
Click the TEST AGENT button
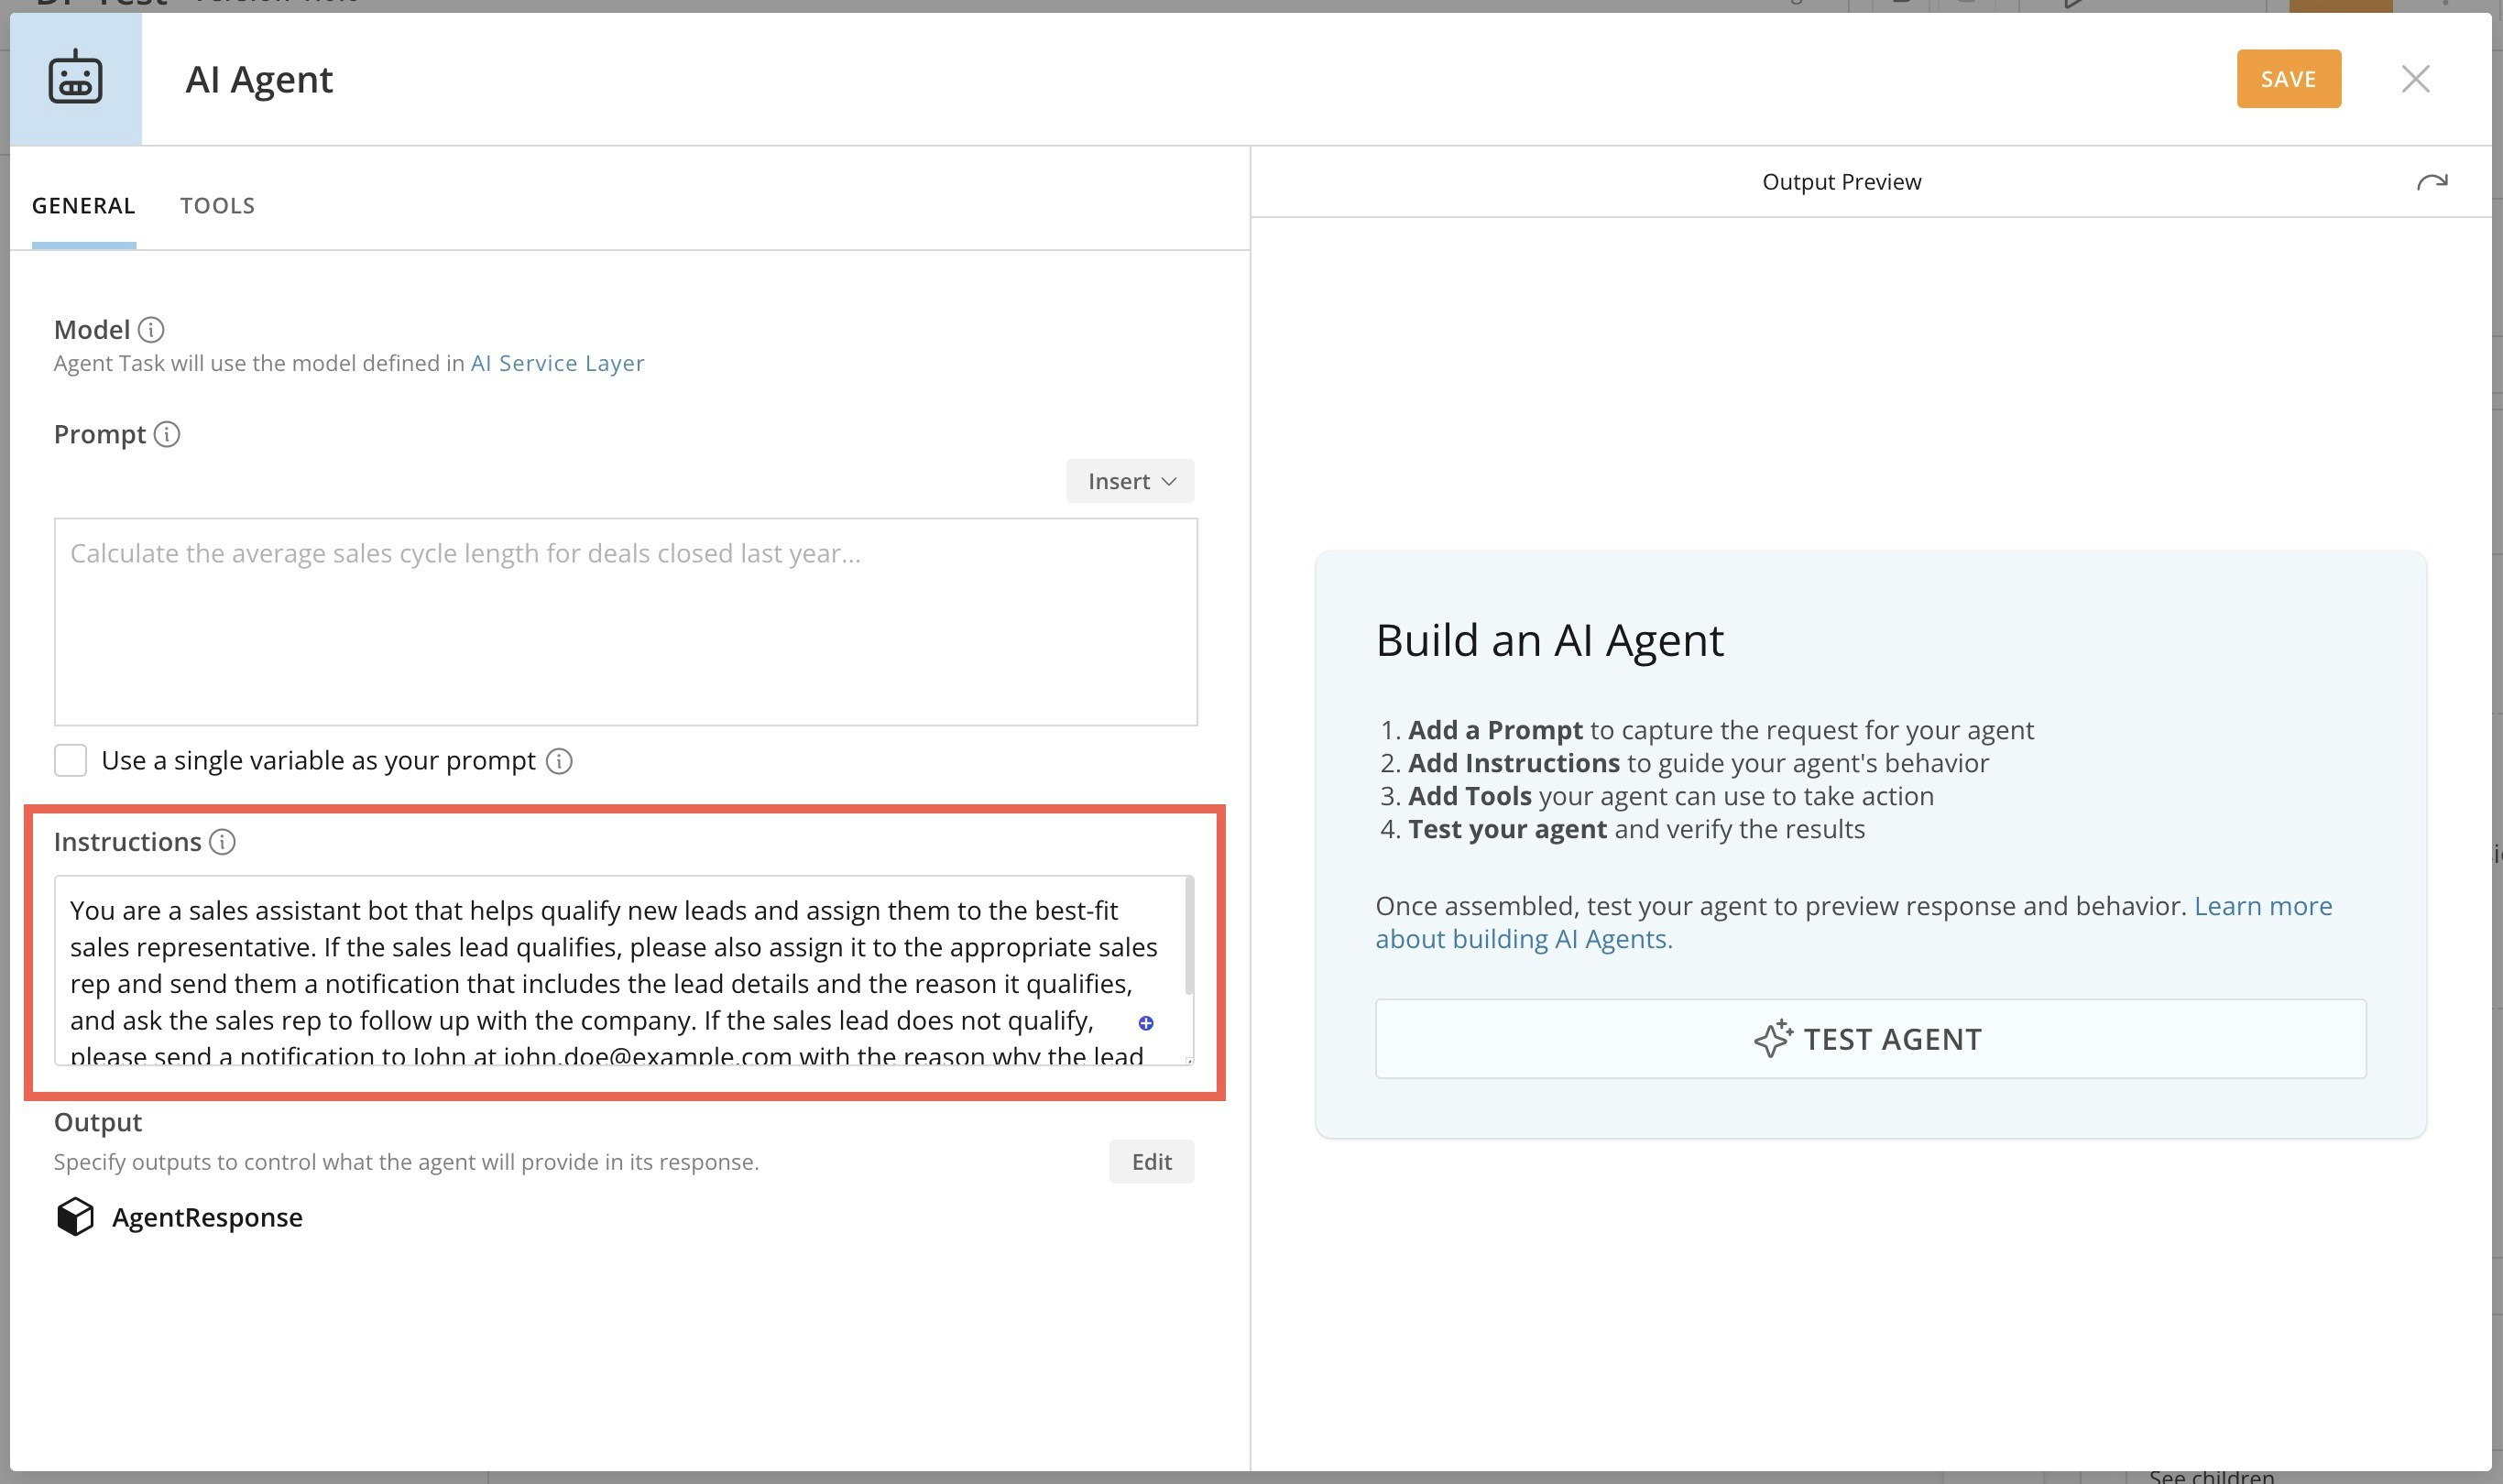pos(1869,1039)
